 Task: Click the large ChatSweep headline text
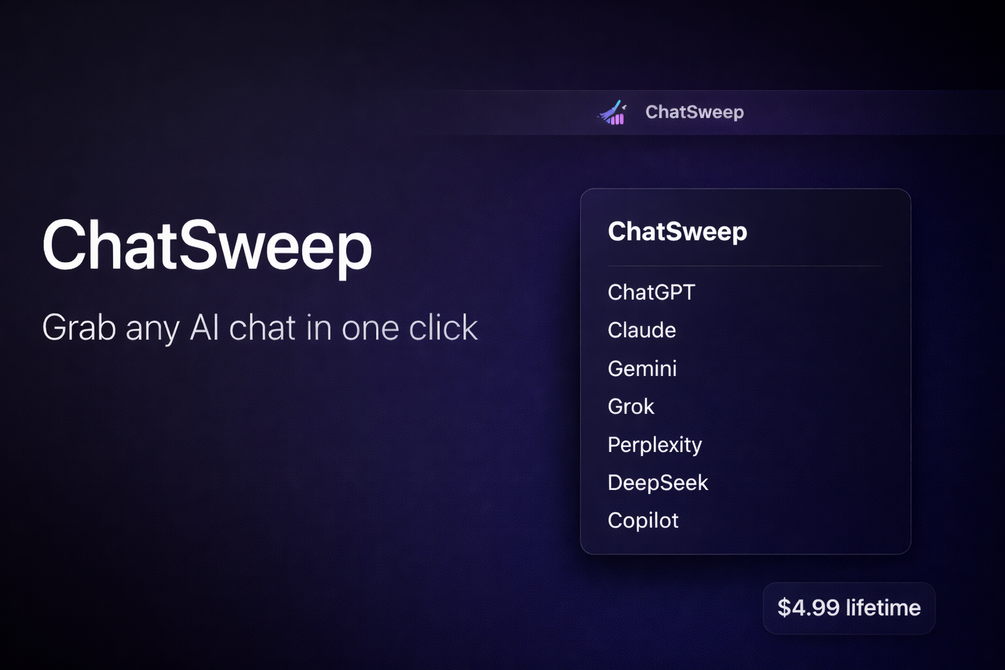pyautogui.click(x=207, y=246)
